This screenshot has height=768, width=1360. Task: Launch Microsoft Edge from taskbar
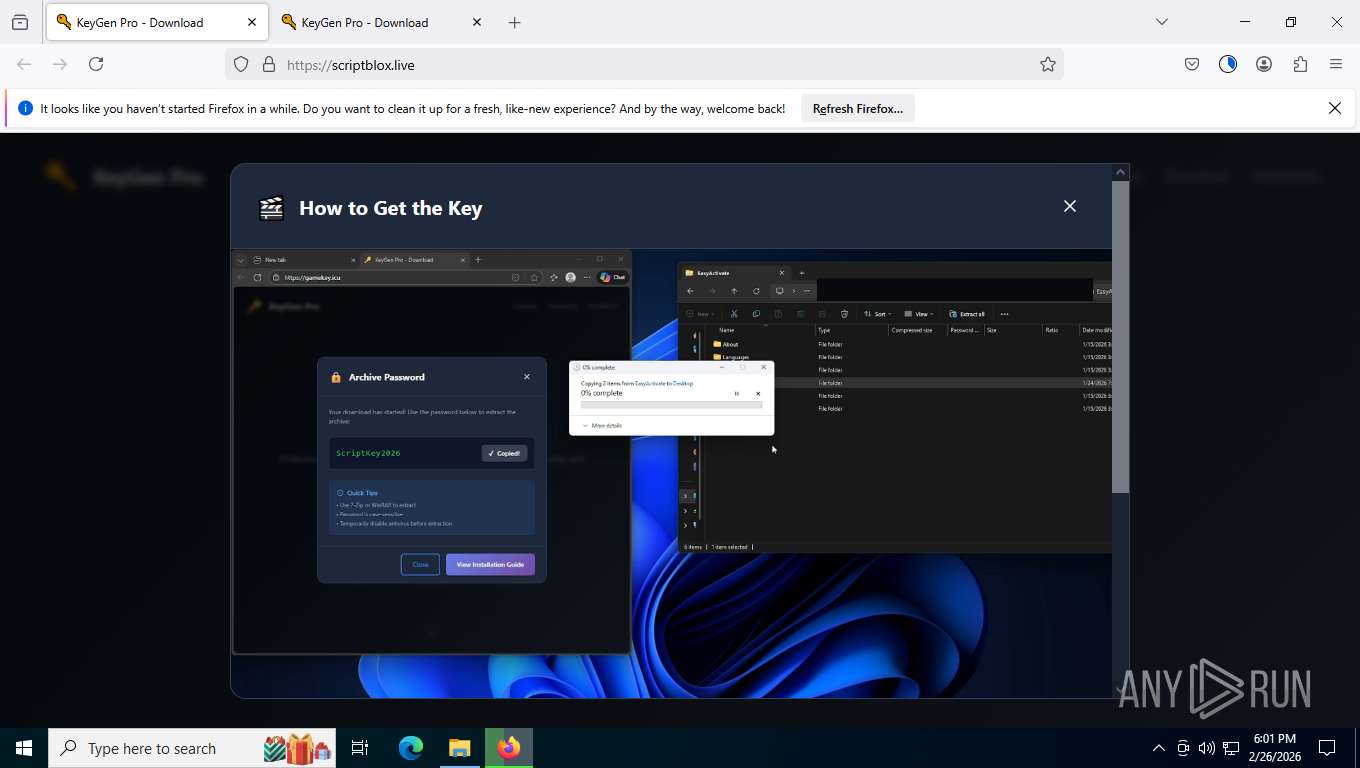pyautogui.click(x=411, y=748)
